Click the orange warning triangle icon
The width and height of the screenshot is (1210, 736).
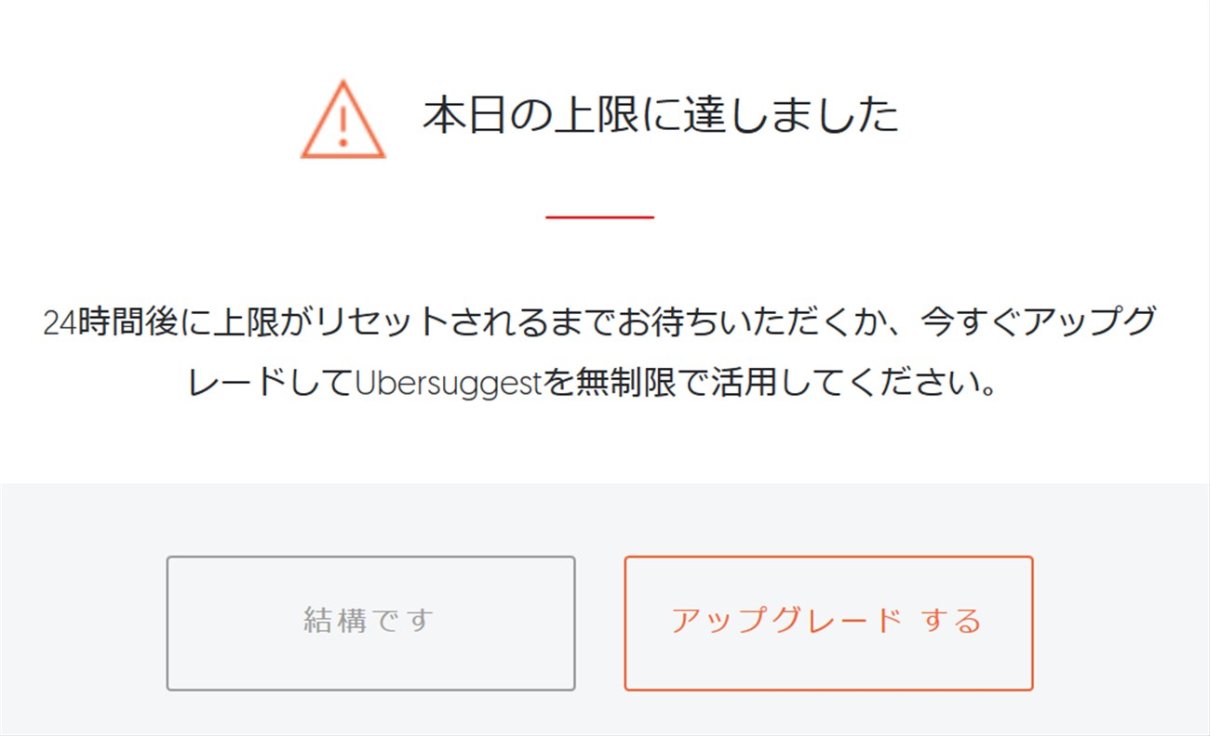coord(343,120)
